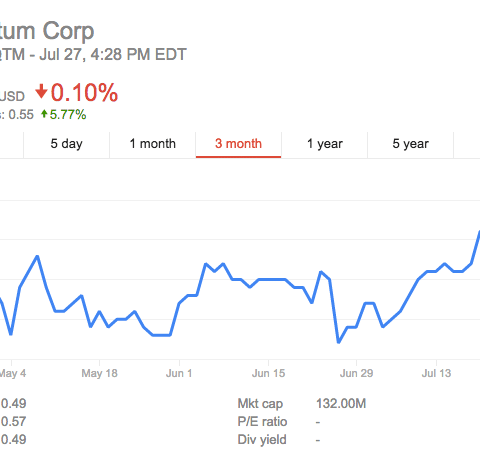Click the Jun 1 axis label

179,373
